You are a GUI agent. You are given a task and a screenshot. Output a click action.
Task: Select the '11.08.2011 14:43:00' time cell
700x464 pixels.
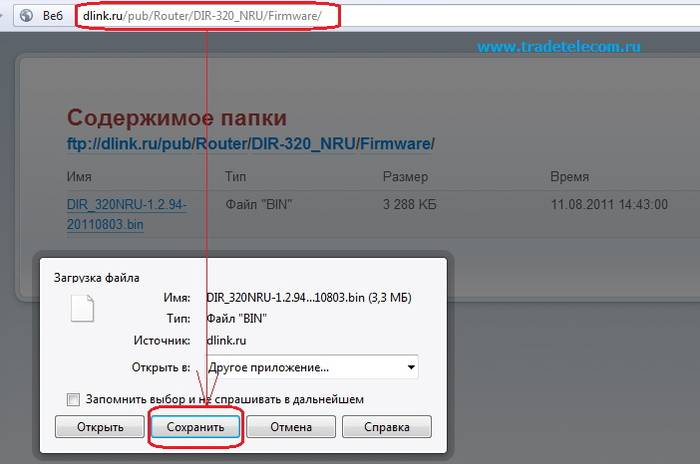[609, 205]
